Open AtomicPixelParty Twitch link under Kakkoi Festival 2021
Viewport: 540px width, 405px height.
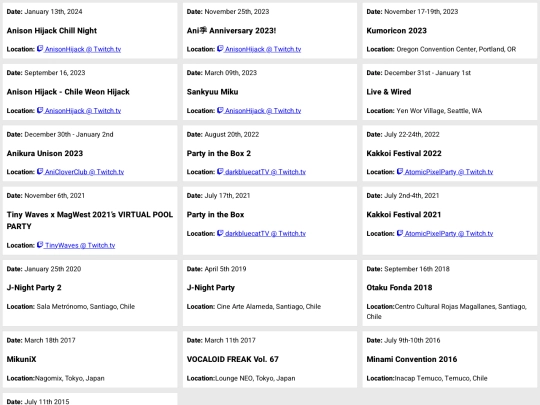point(445,233)
